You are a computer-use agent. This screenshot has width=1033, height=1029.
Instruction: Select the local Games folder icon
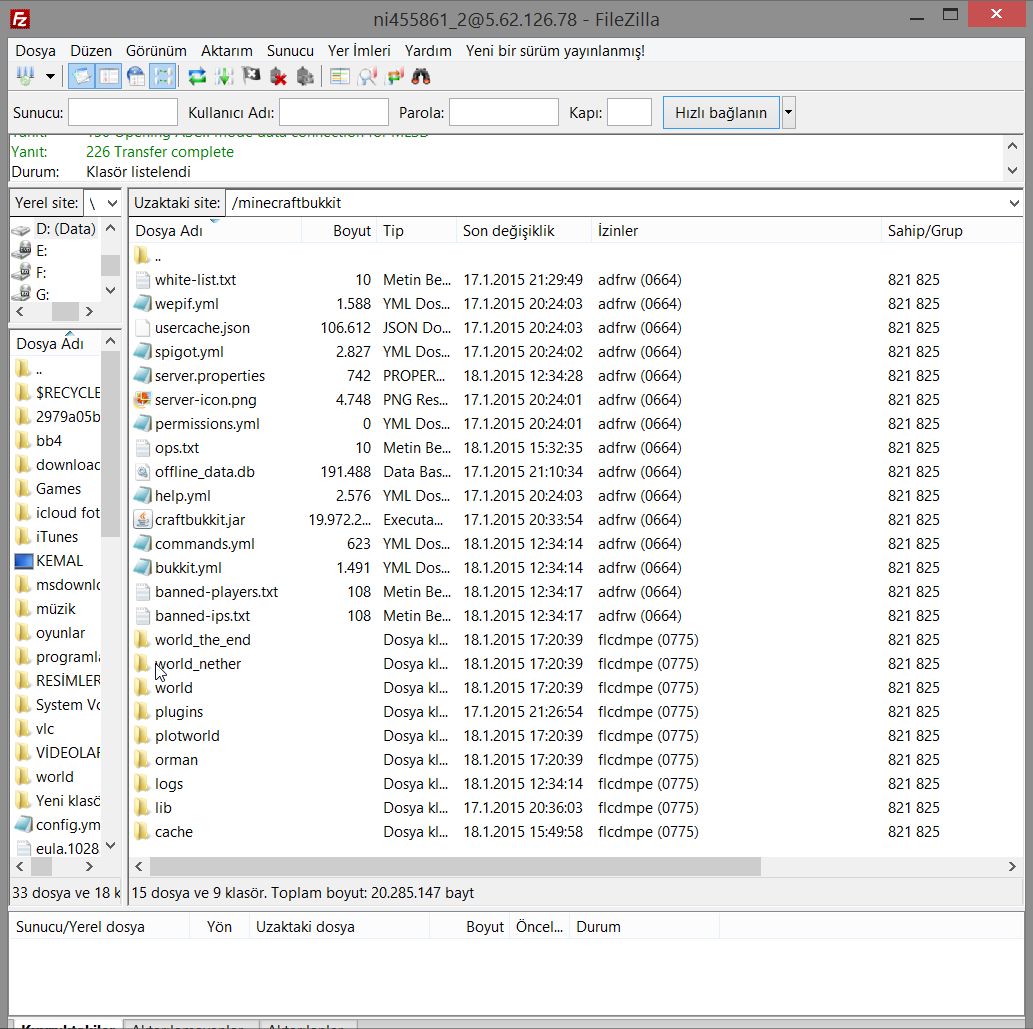pyautogui.click(x=23, y=489)
